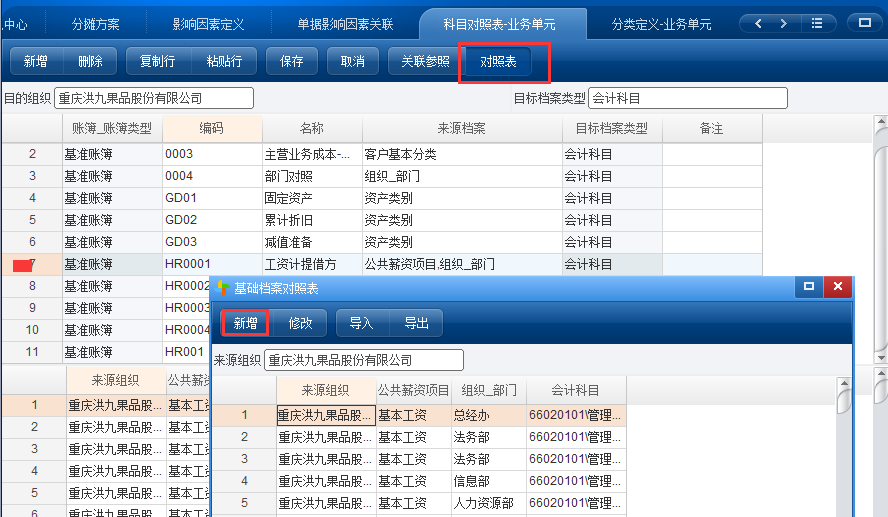The image size is (888, 517).
Task: Click the 复制行 button
Action: [158, 61]
